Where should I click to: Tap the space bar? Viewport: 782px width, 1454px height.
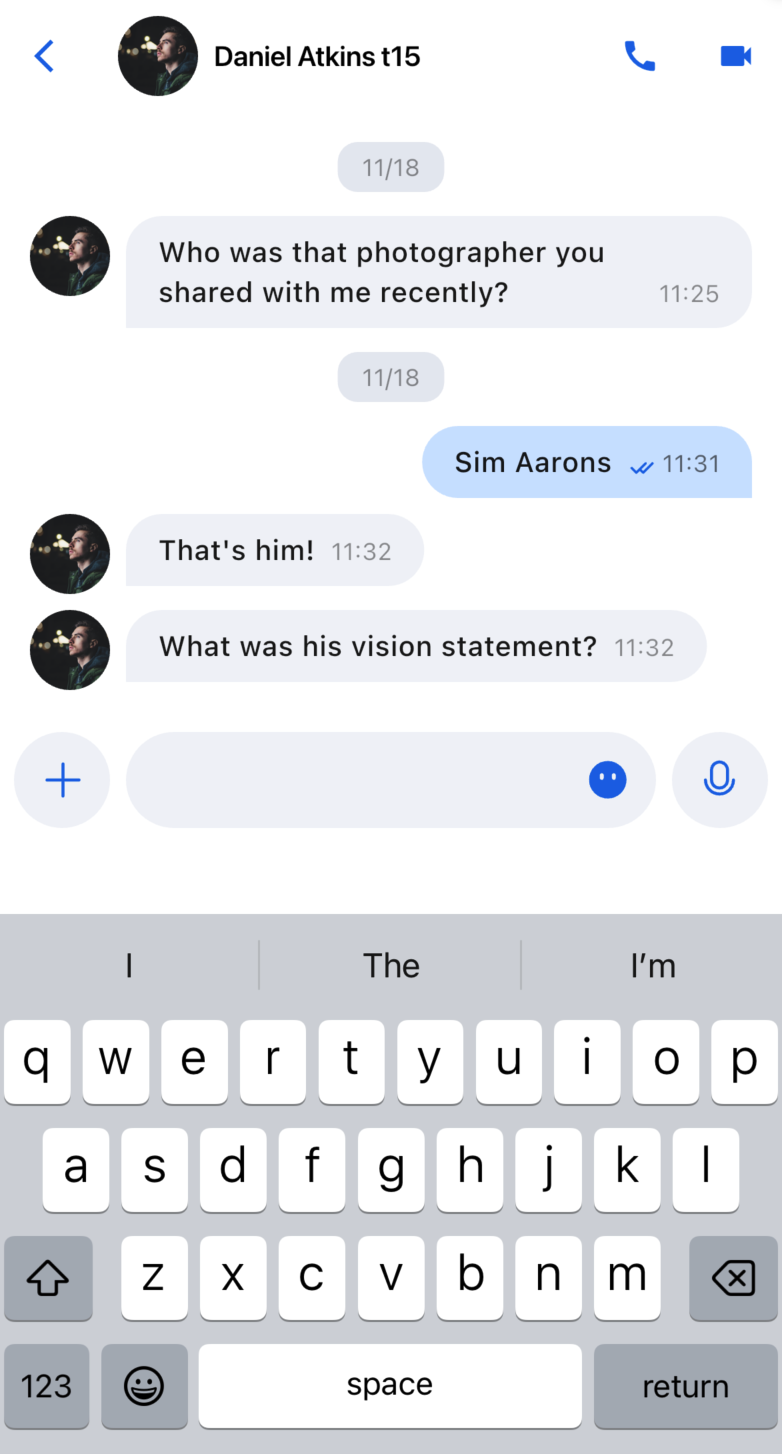(390, 1386)
